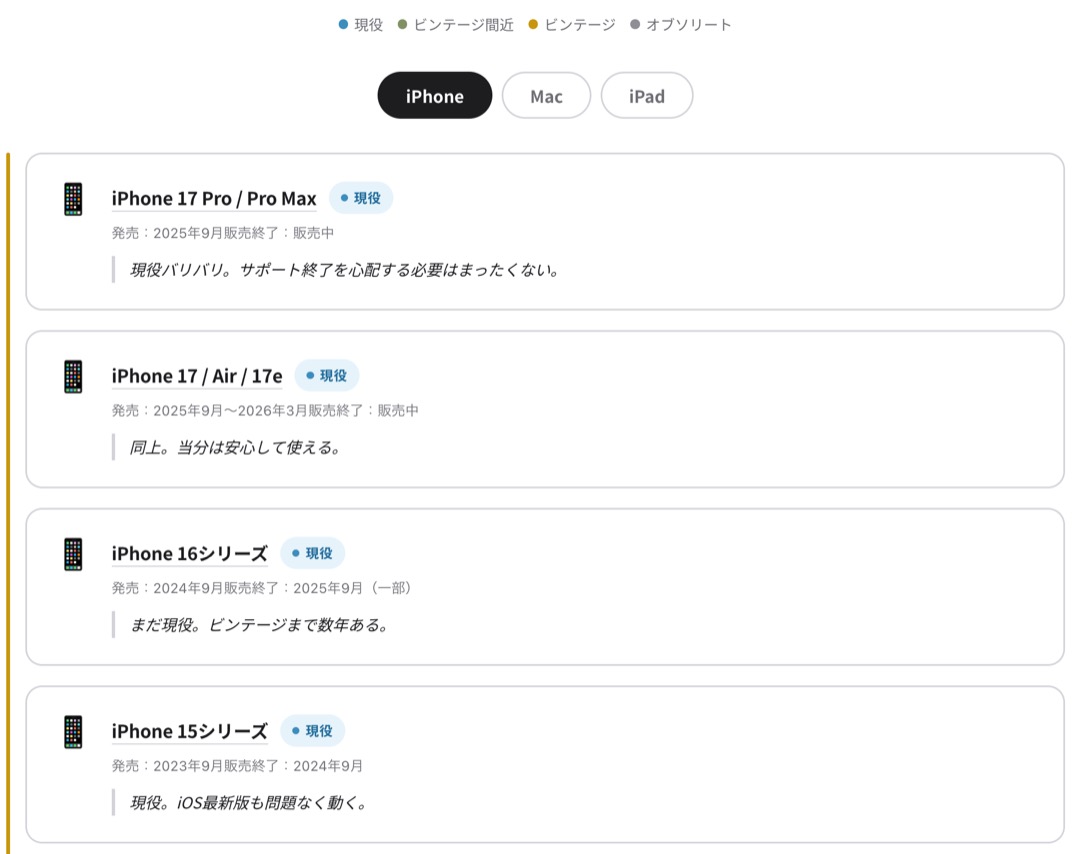This screenshot has width=1080, height=854.
Task: Switch to the Mac tab
Action: pyautogui.click(x=546, y=96)
